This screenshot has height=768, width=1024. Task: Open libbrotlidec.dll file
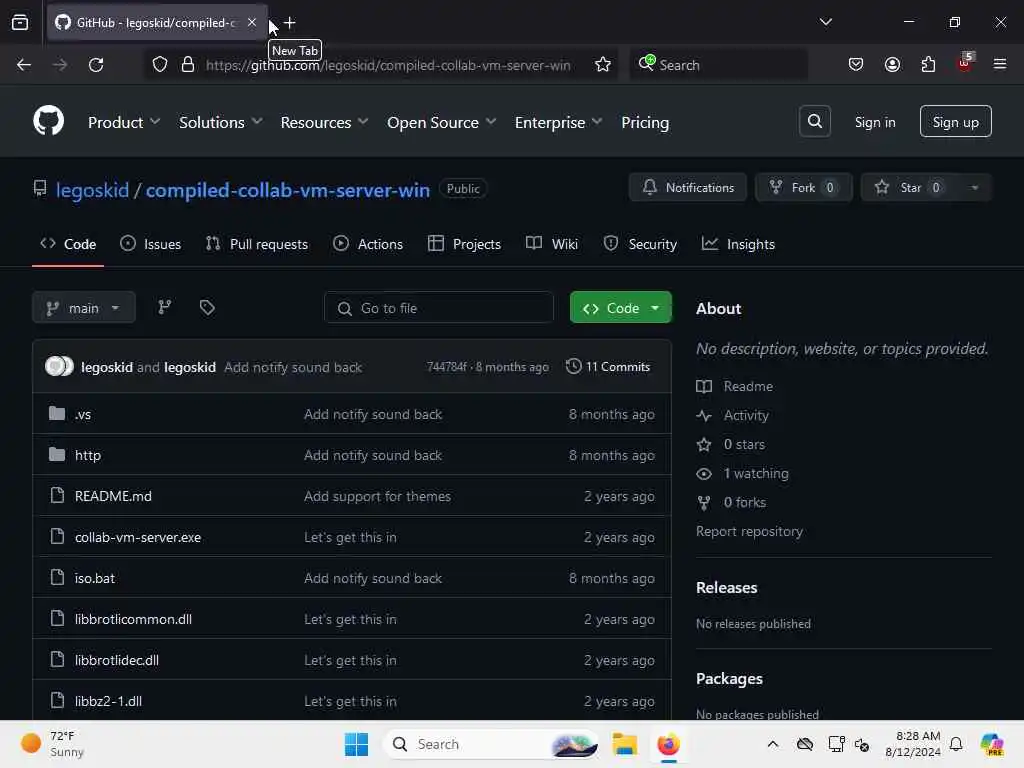click(116, 660)
